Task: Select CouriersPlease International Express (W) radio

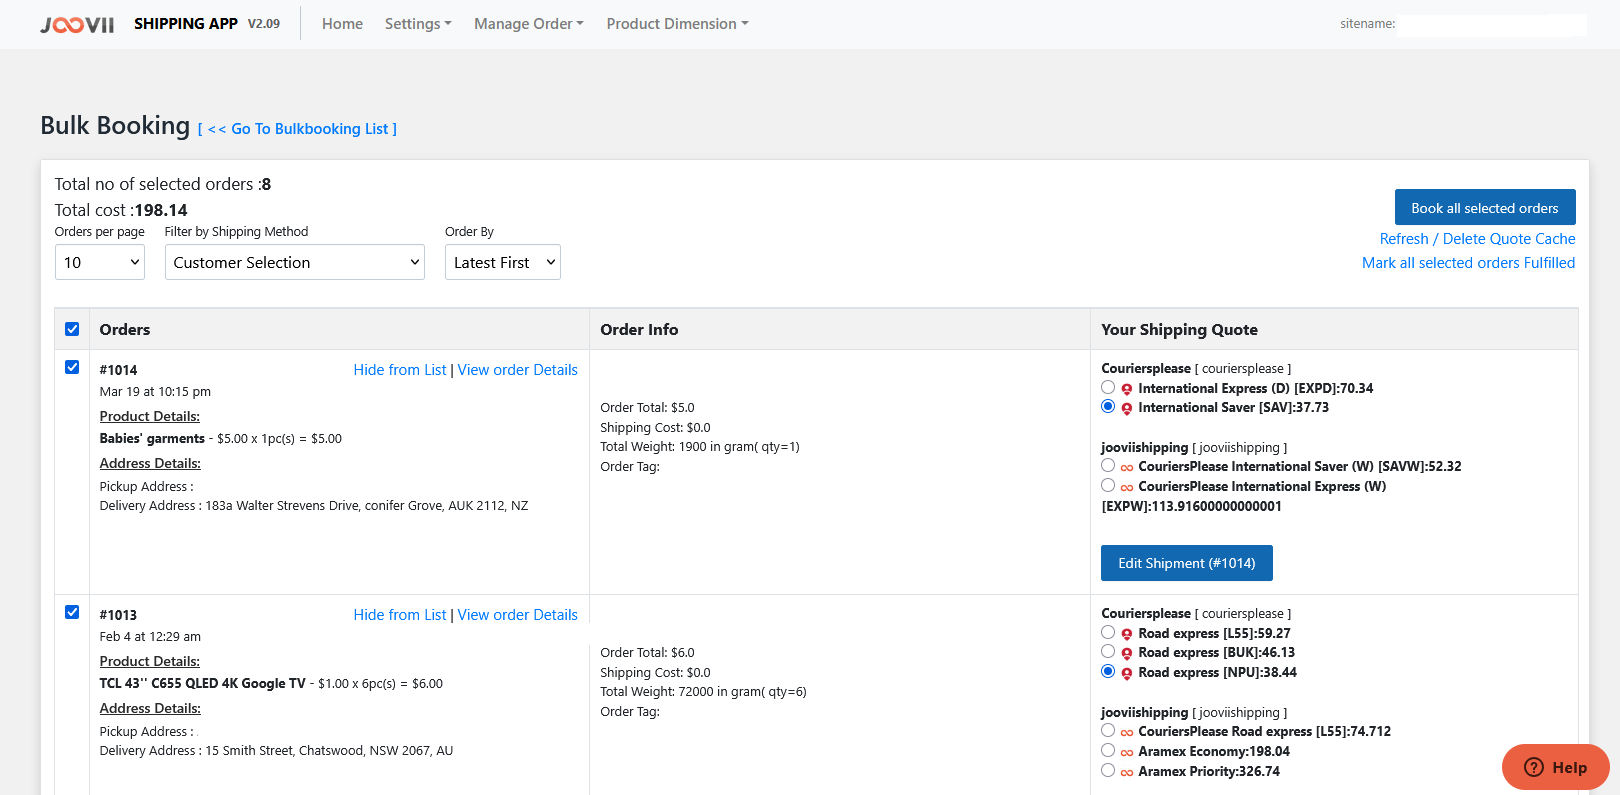Action: click(x=1108, y=485)
